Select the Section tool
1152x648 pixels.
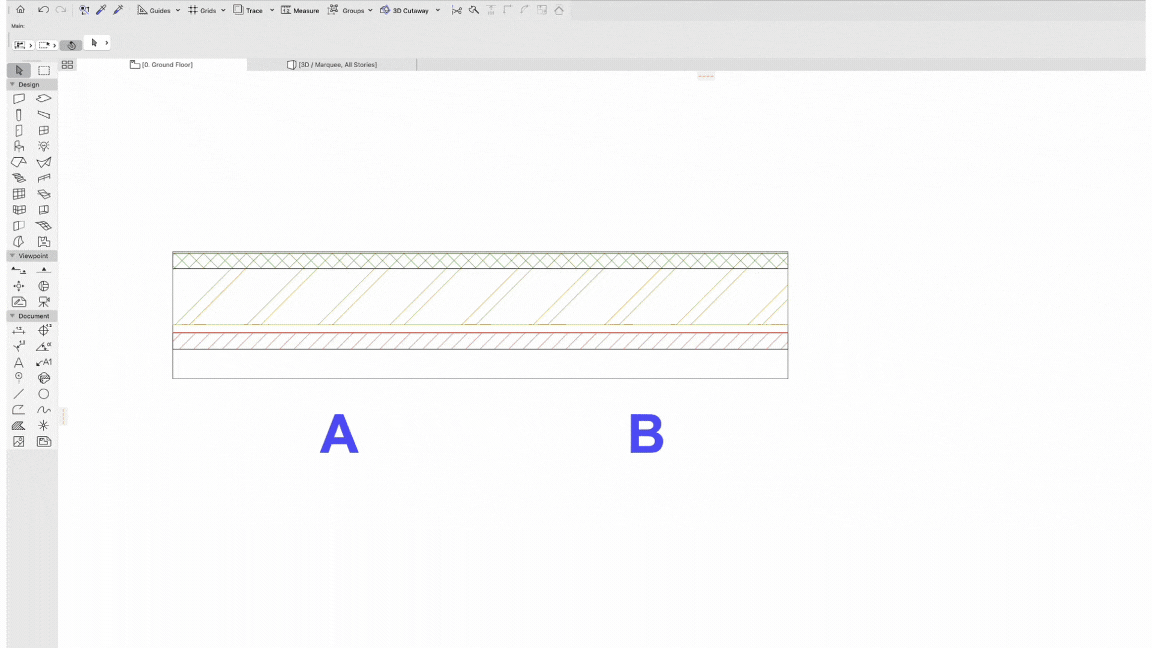tap(19, 270)
